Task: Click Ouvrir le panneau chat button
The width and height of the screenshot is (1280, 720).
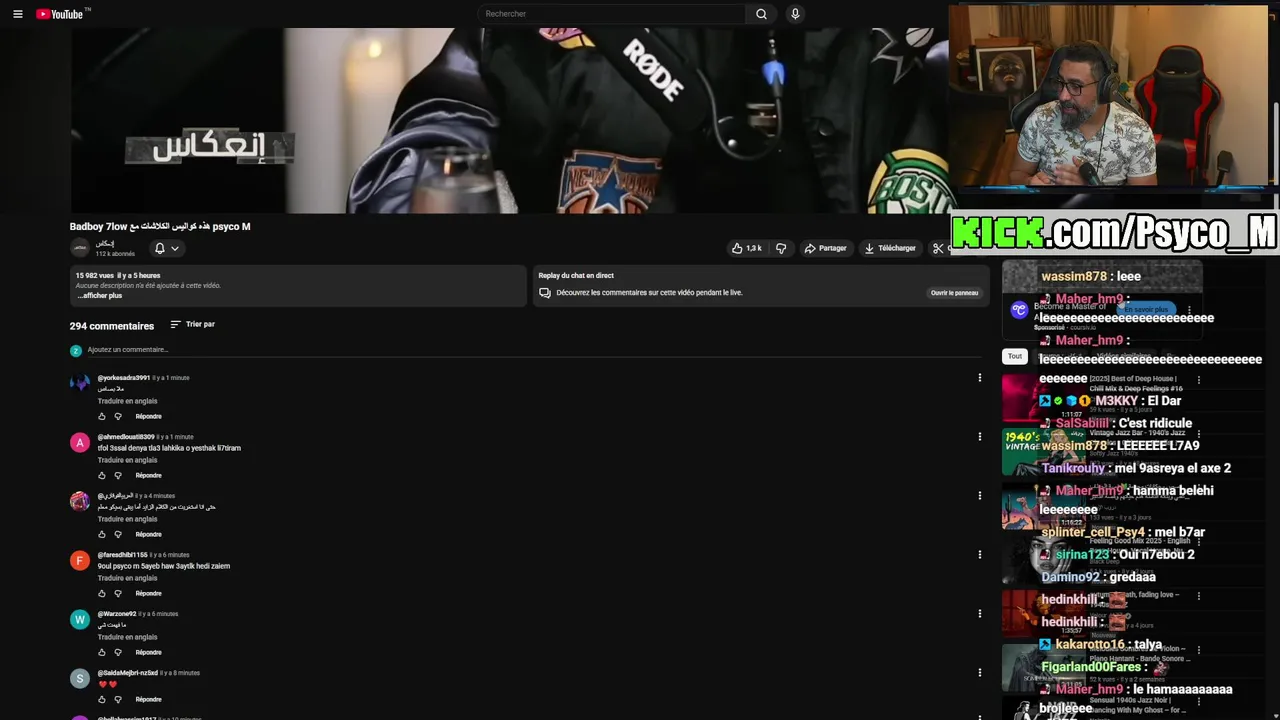Action: point(954,293)
